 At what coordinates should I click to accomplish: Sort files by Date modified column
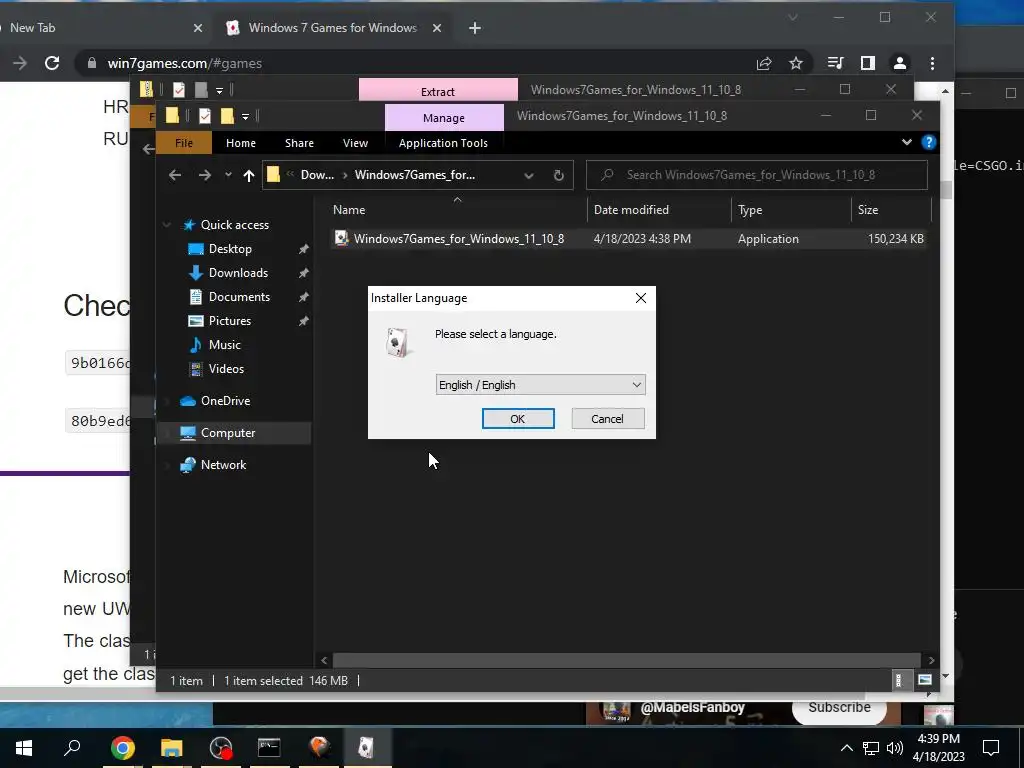pyautogui.click(x=631, y=210)
